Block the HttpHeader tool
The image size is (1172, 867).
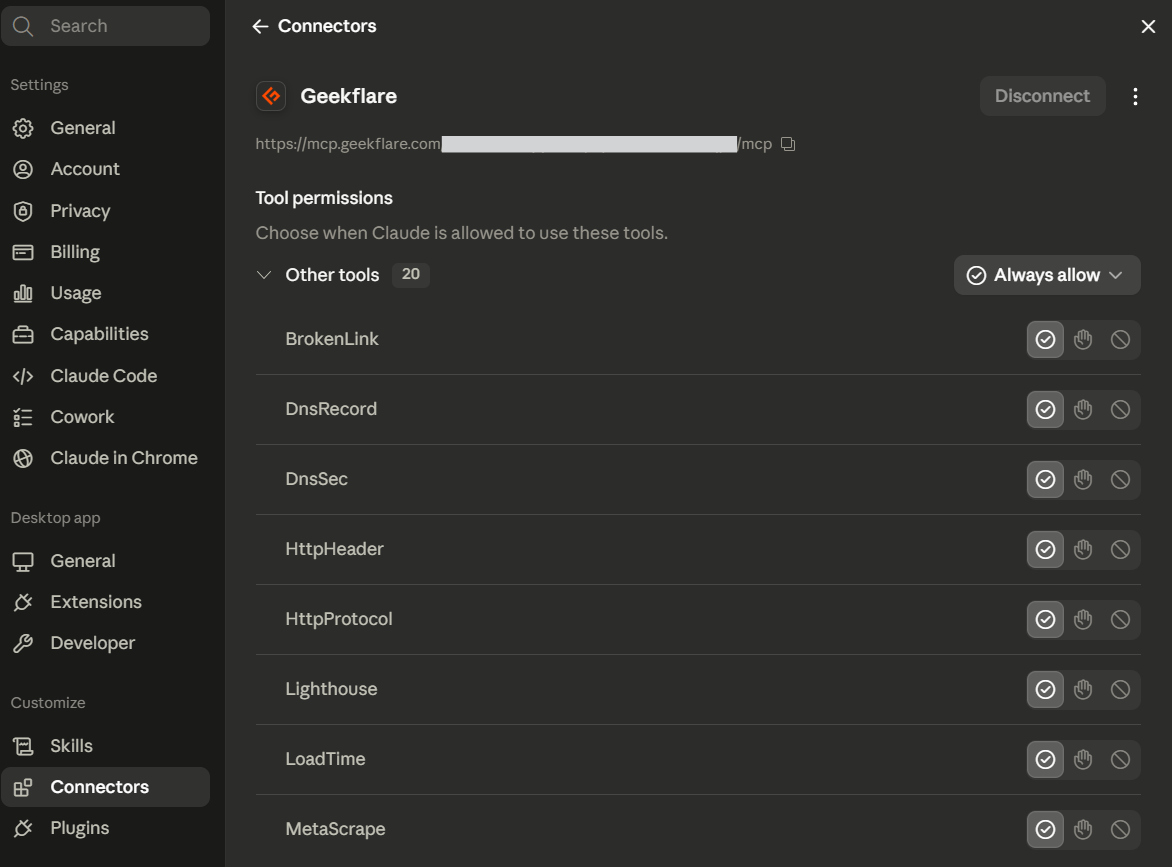(1120, 549)
